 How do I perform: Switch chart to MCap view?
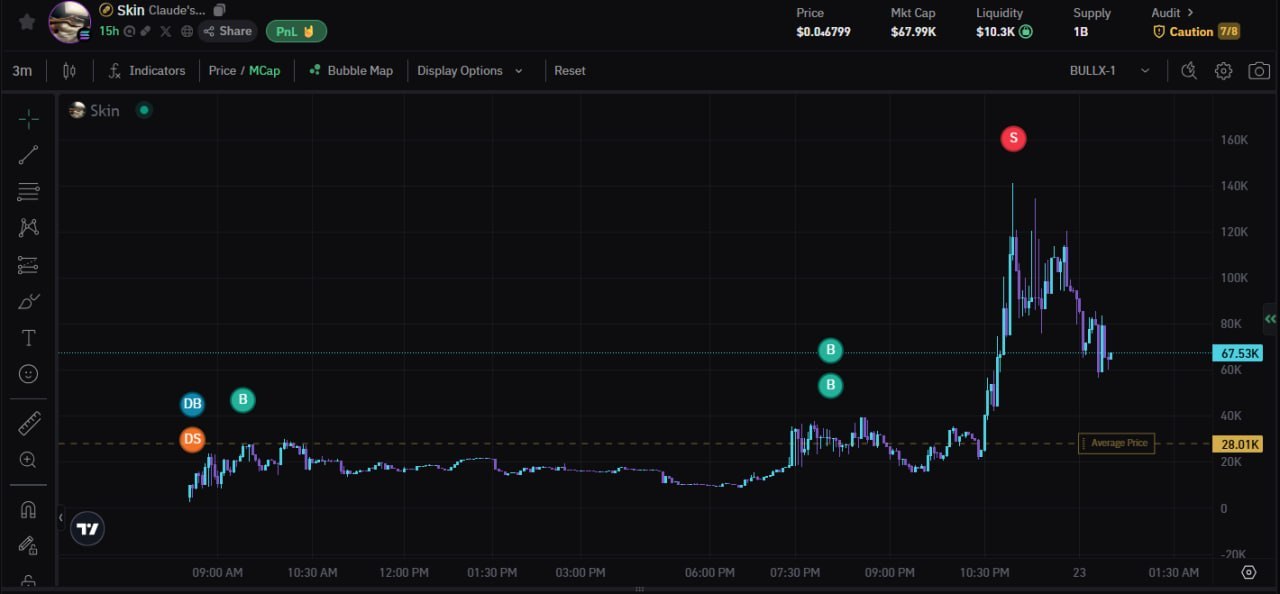265,71
